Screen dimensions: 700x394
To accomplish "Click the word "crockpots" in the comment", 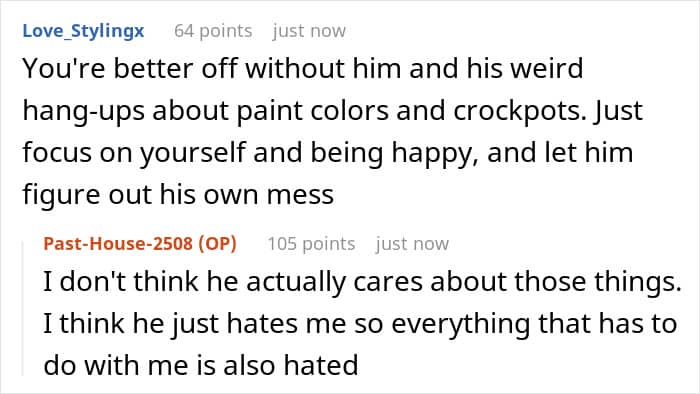I will tap(520, 111).
